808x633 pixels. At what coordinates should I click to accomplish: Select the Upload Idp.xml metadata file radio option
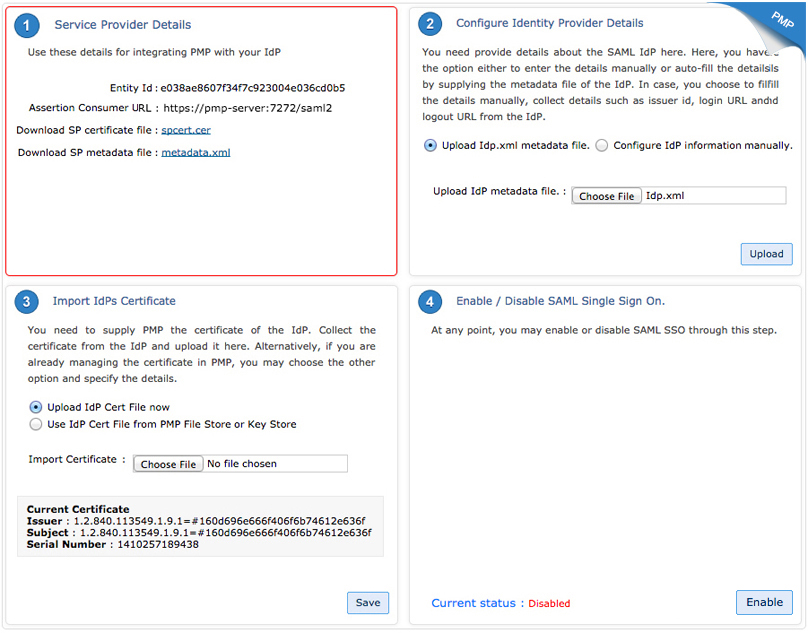point(430,145)
